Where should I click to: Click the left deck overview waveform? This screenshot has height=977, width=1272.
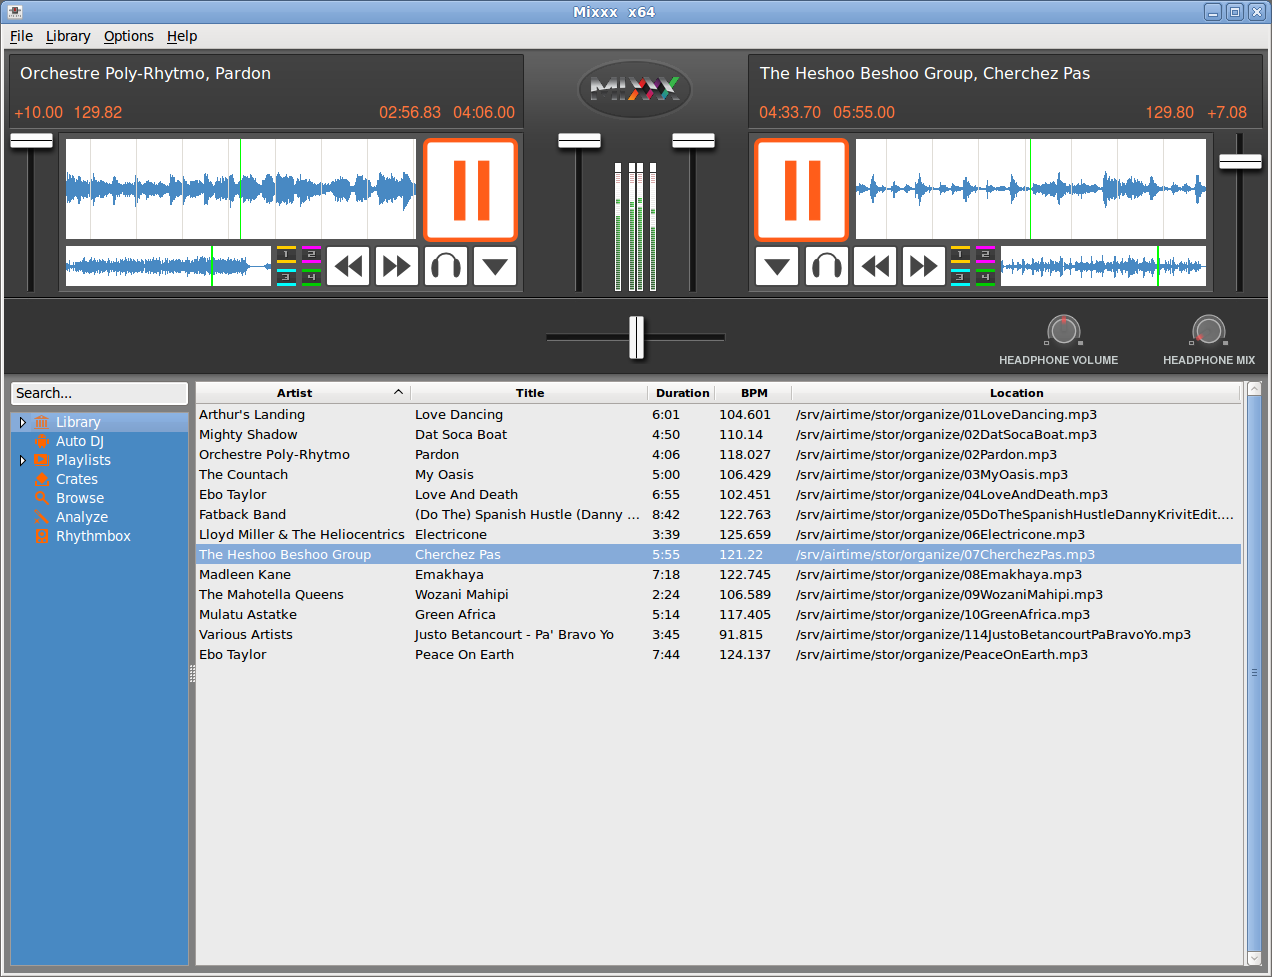coord(169,266)
